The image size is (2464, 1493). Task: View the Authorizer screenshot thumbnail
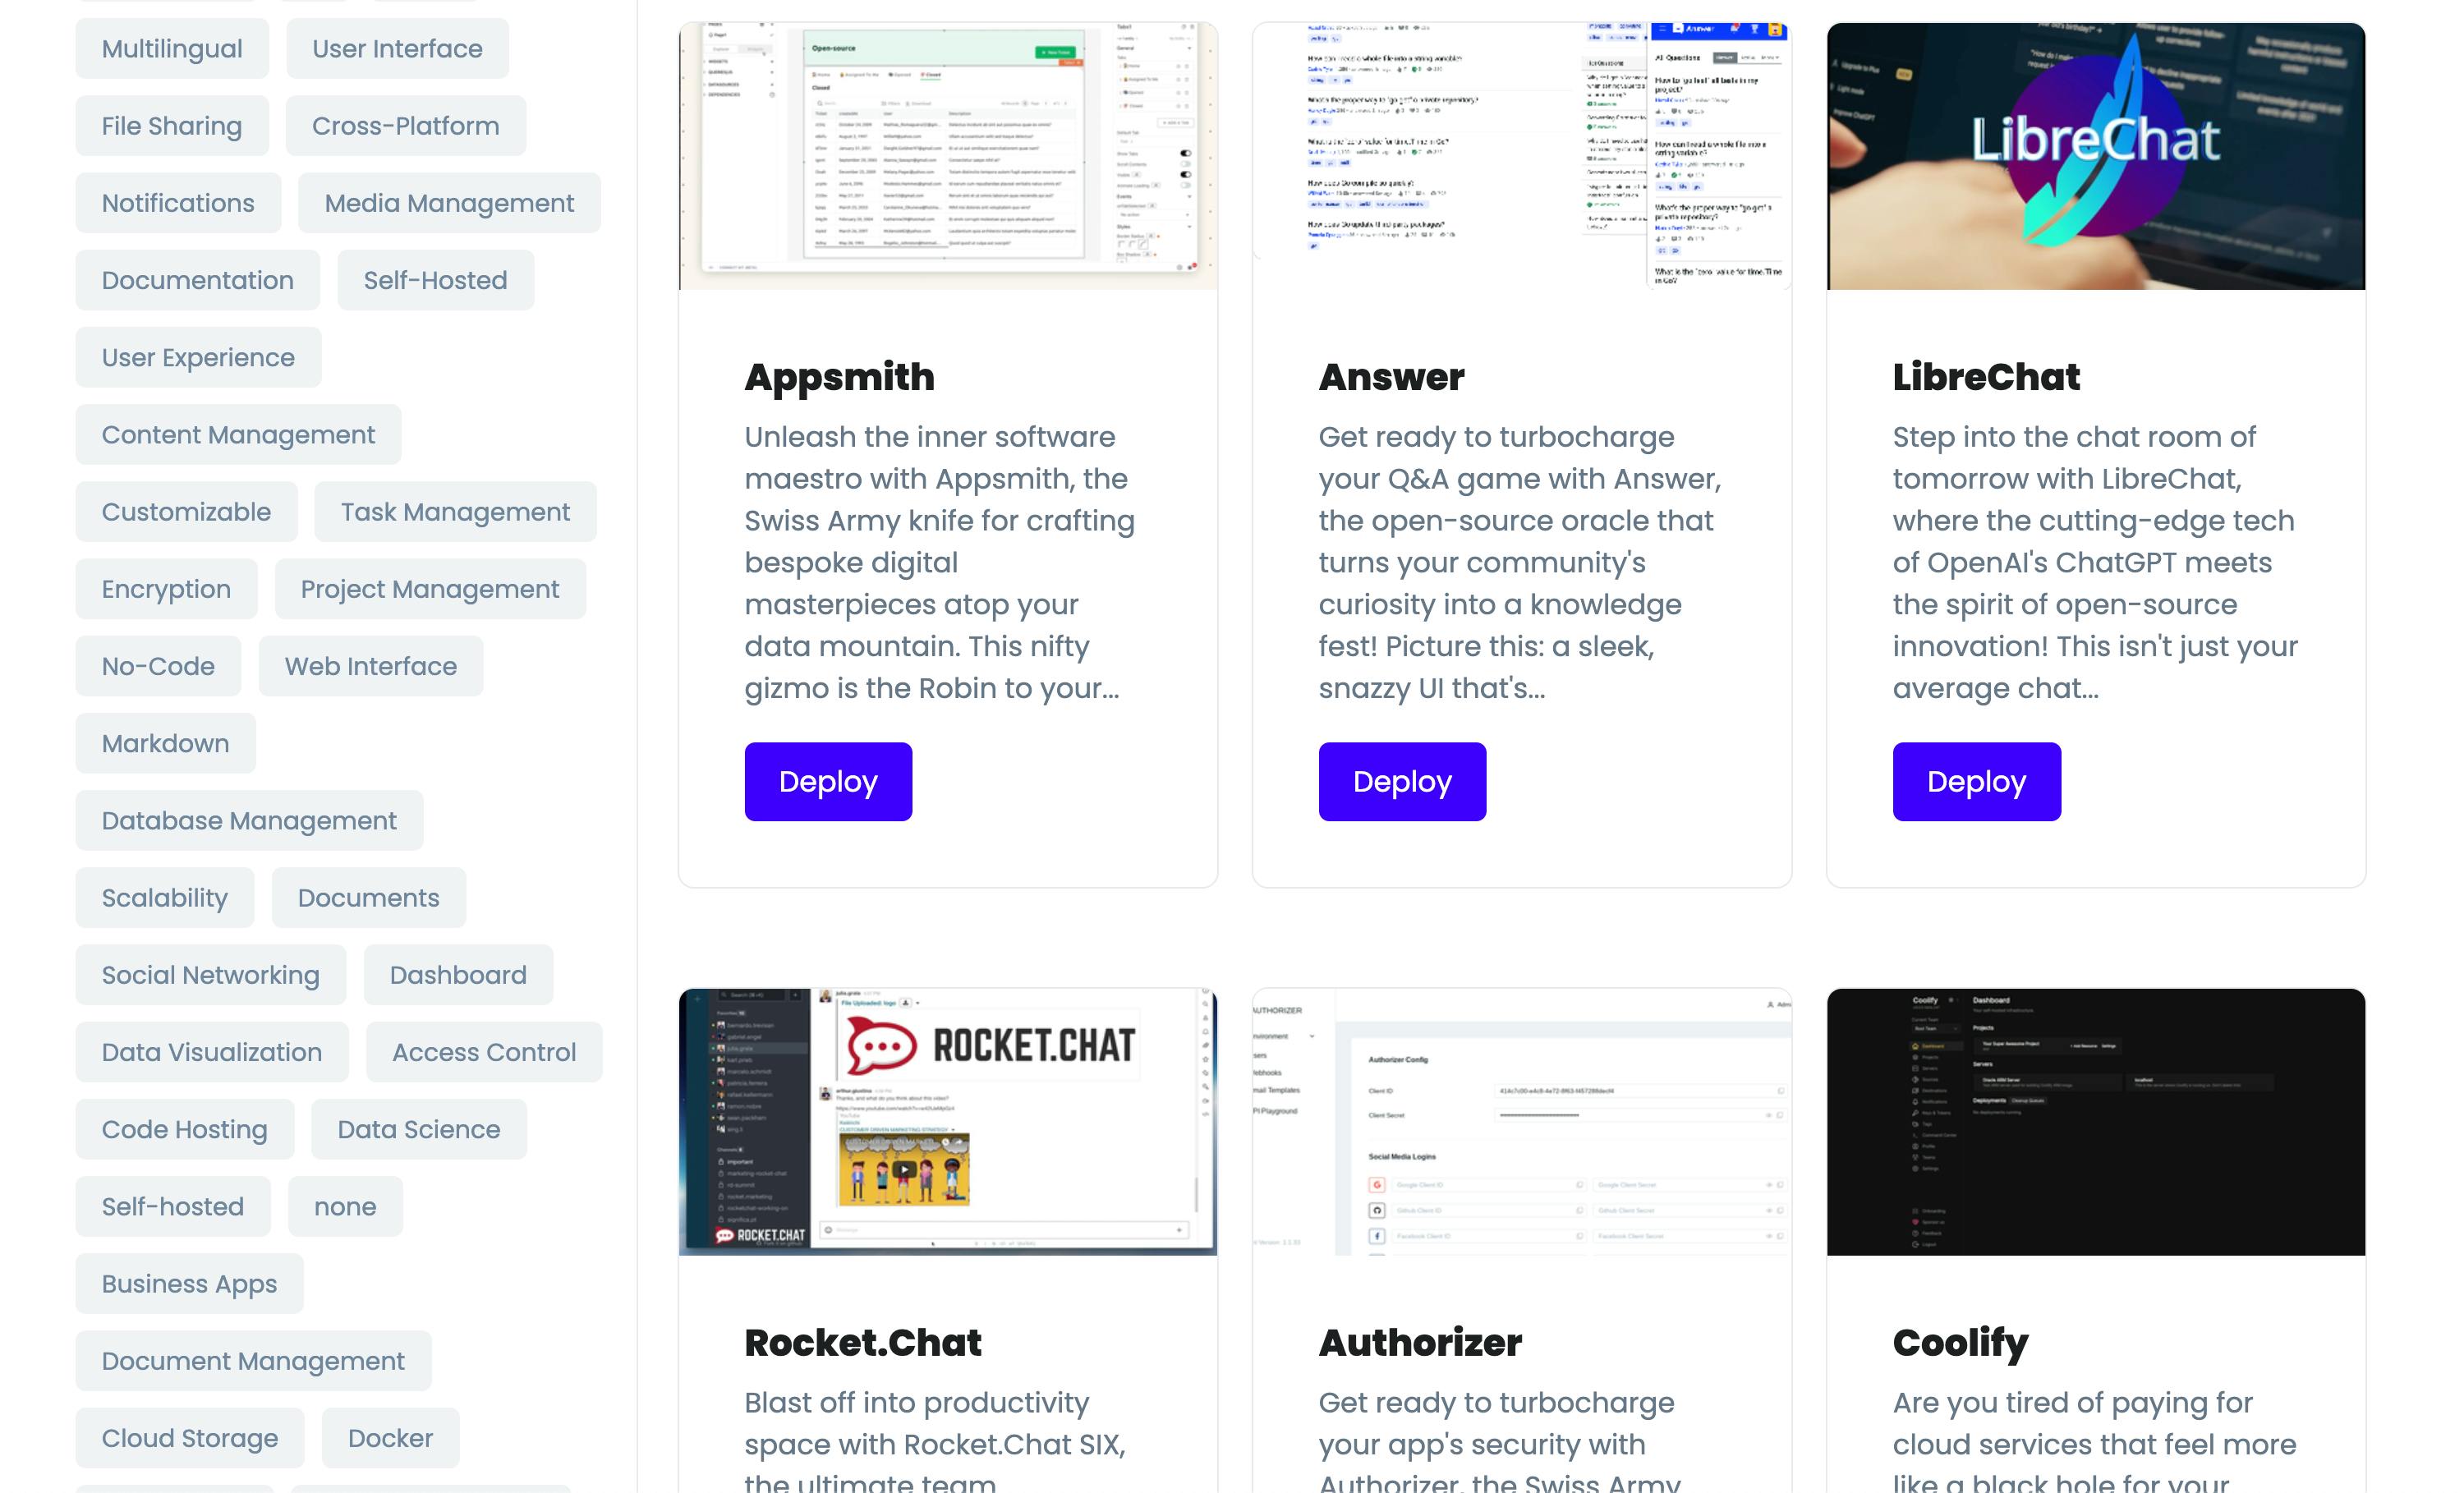click(1522, 1122)
